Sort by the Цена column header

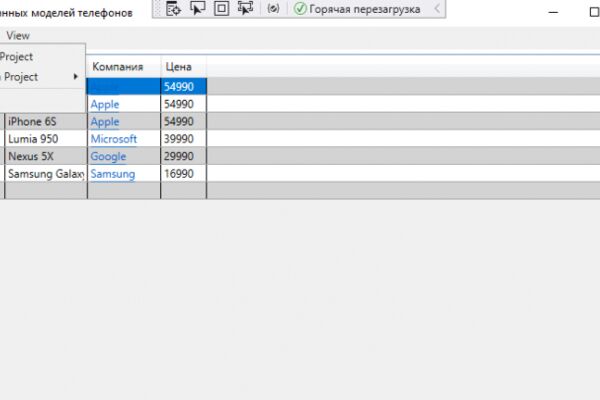click(x=184, y=67)
